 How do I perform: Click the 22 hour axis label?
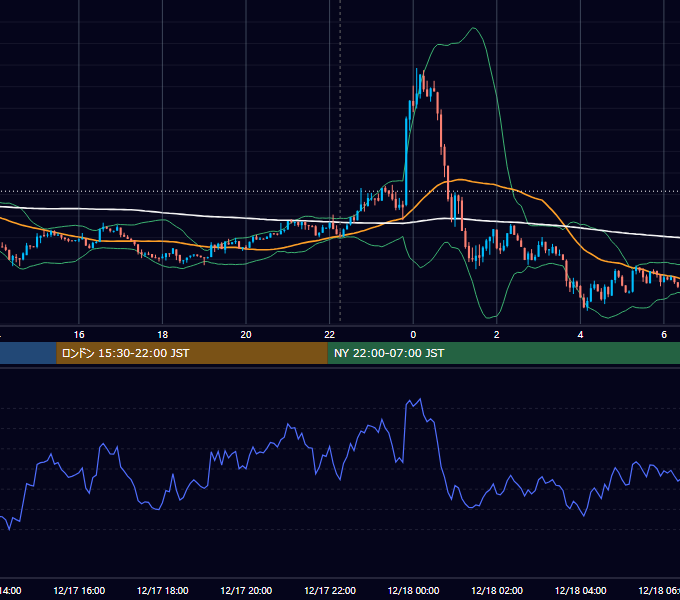(330, 334)
